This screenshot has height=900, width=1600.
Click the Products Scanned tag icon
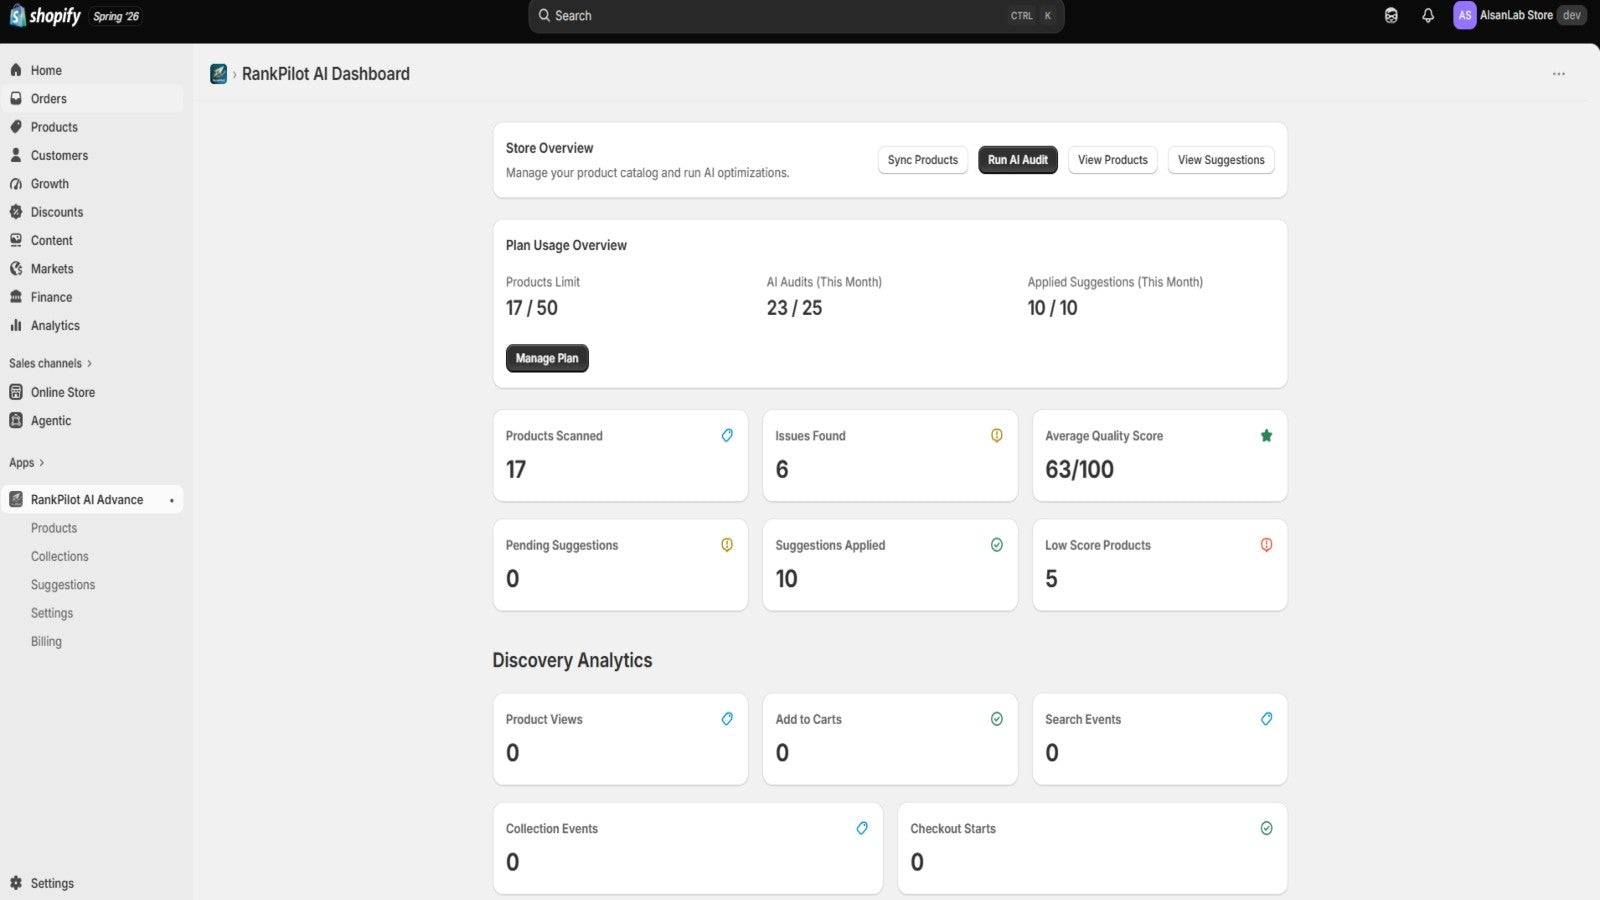(727, 435)
